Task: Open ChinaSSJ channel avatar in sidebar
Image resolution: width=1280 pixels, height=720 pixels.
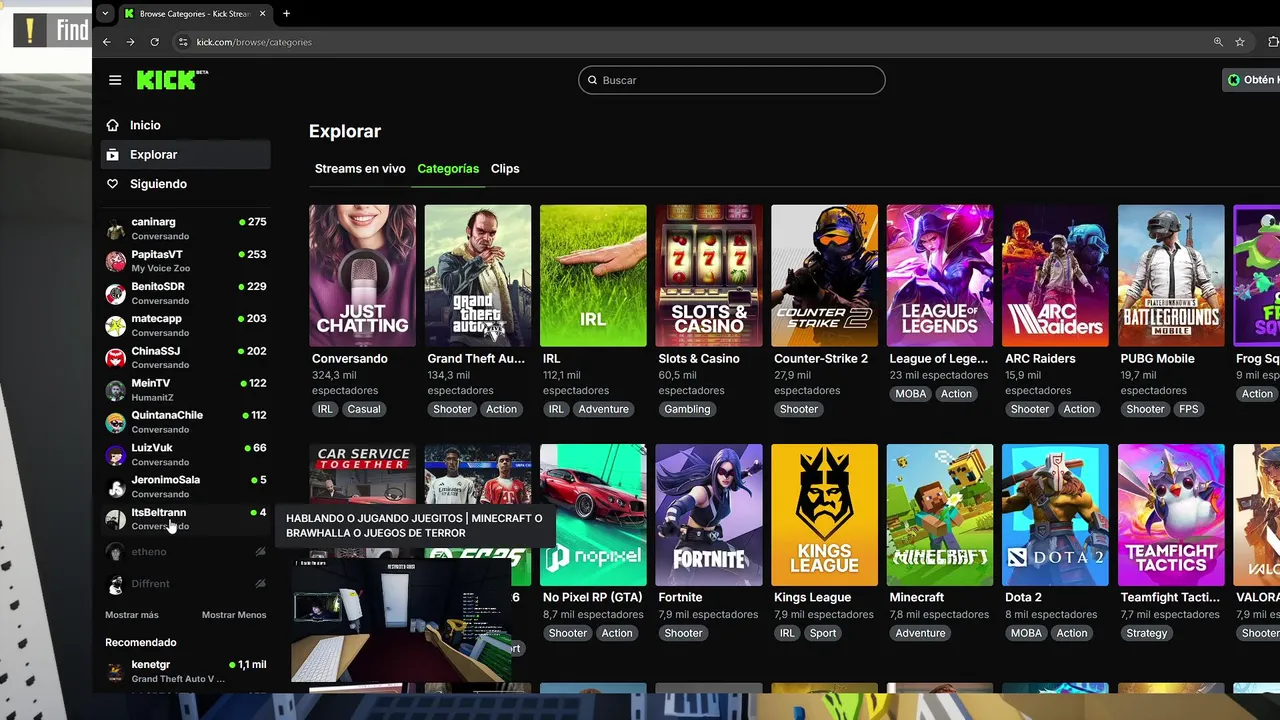Action: pos(116,357)
